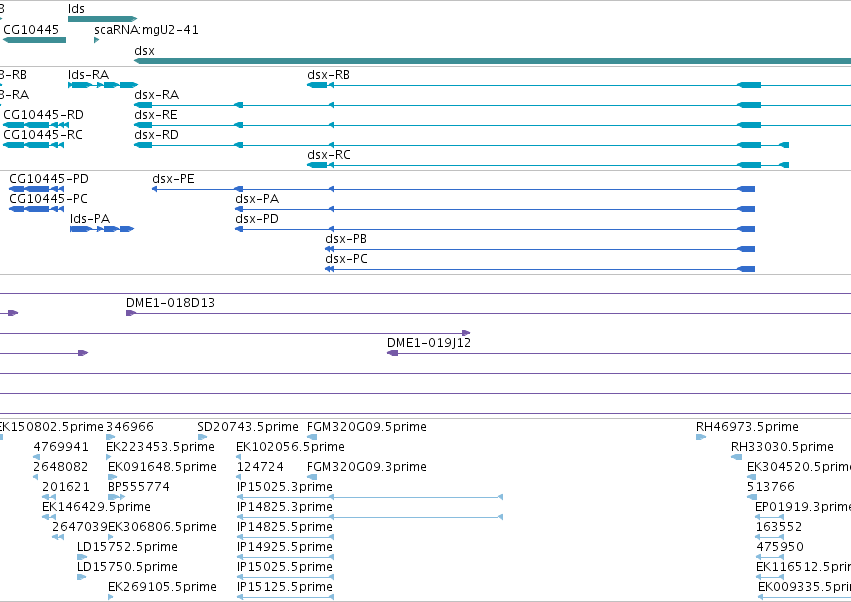The height and width of the screenshot is (602, 851).
Task: Choose the dsx-RC transcript label
Action: click(x=329, y=155)
